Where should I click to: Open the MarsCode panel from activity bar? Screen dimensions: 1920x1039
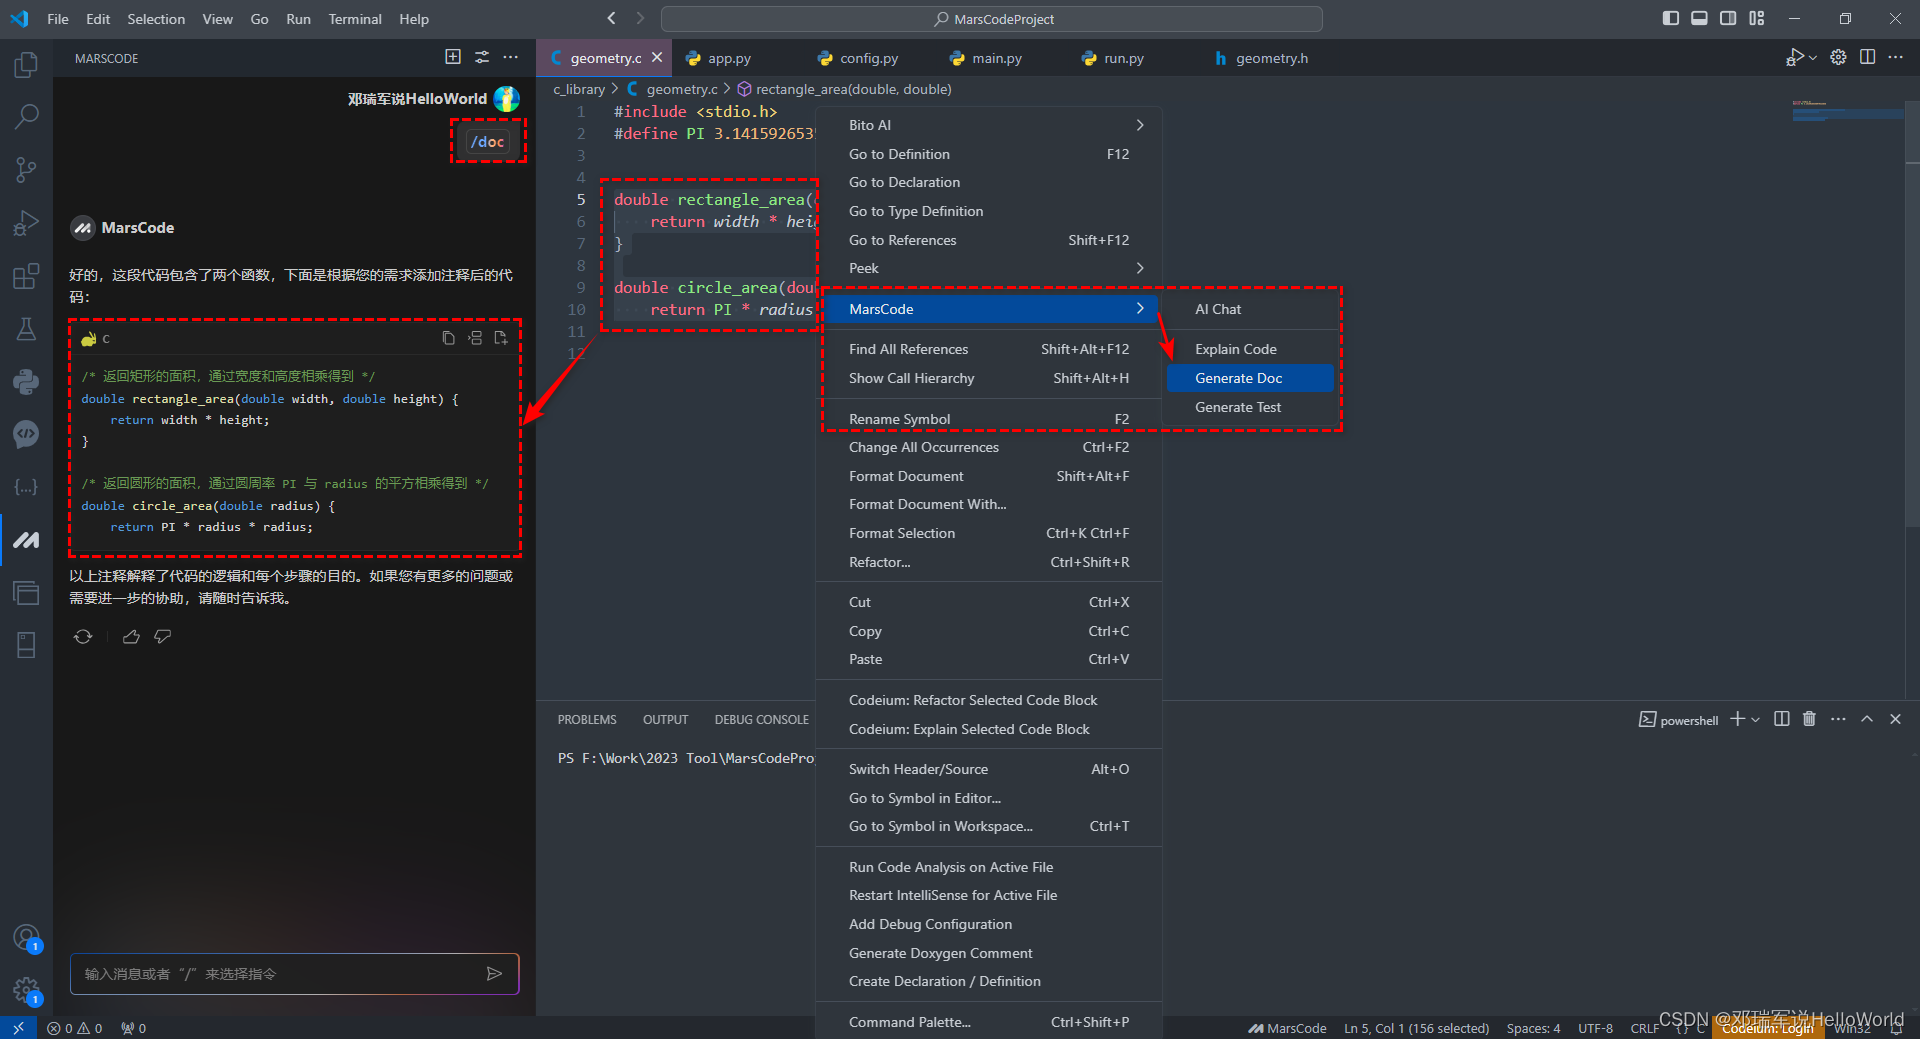(26, 540)
